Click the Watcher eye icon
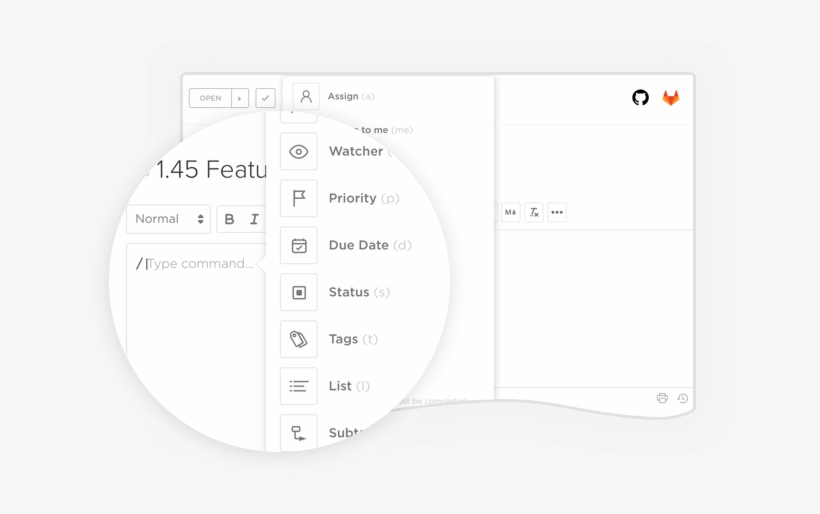820x514 pixels. (x=299, y=152)
